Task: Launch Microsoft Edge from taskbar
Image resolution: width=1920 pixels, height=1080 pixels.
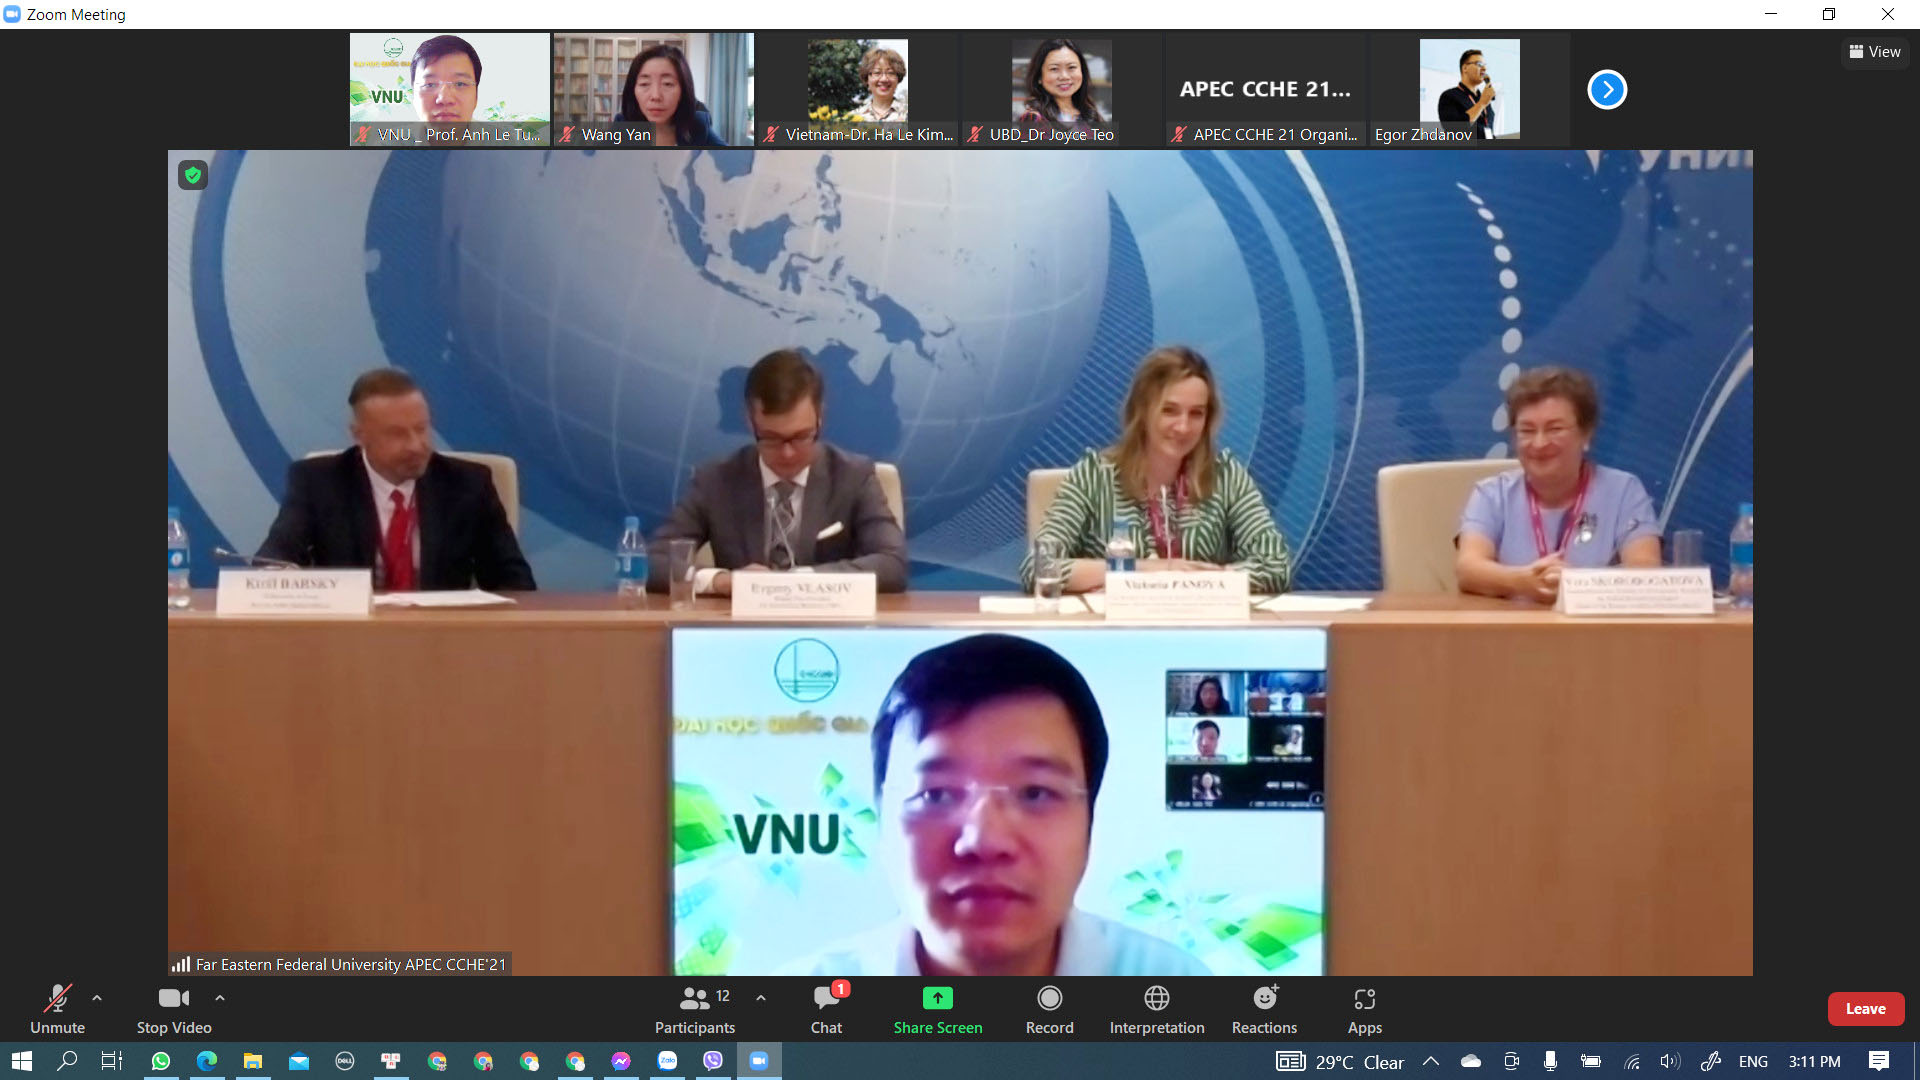Action: point(207,1061)
